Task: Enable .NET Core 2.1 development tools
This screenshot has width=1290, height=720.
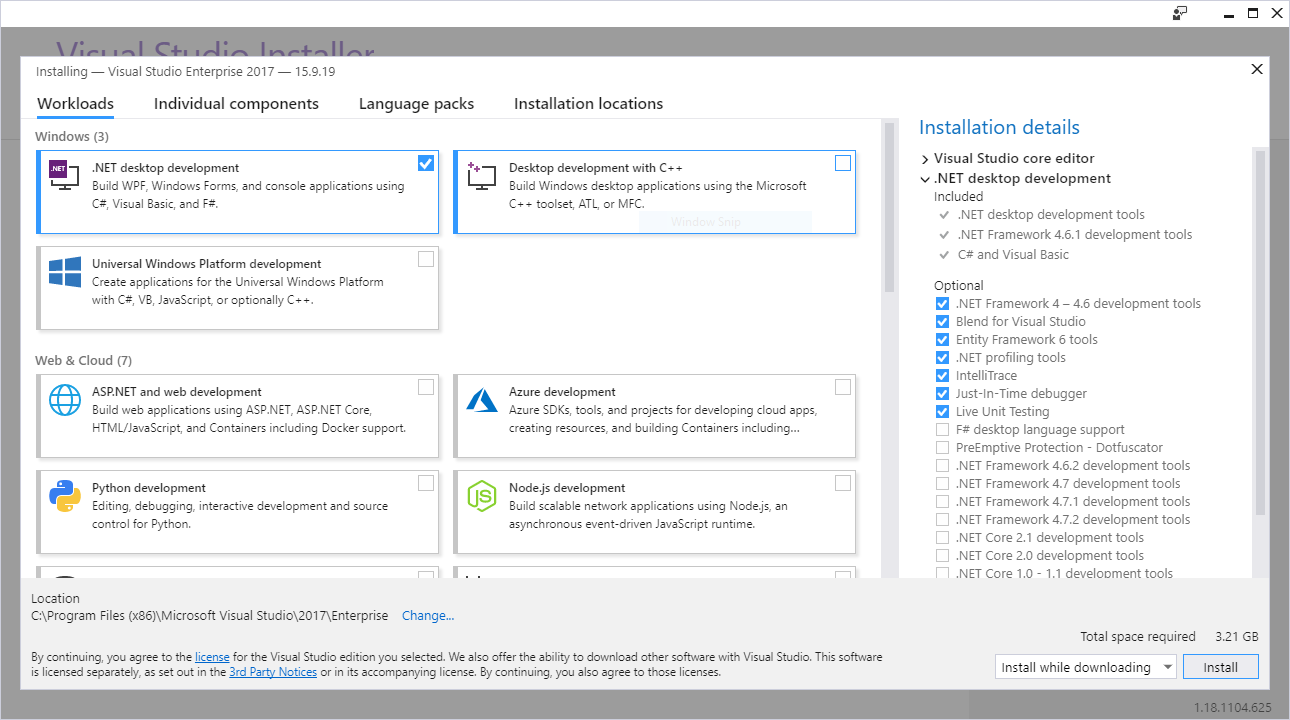Action: point(942,538)
